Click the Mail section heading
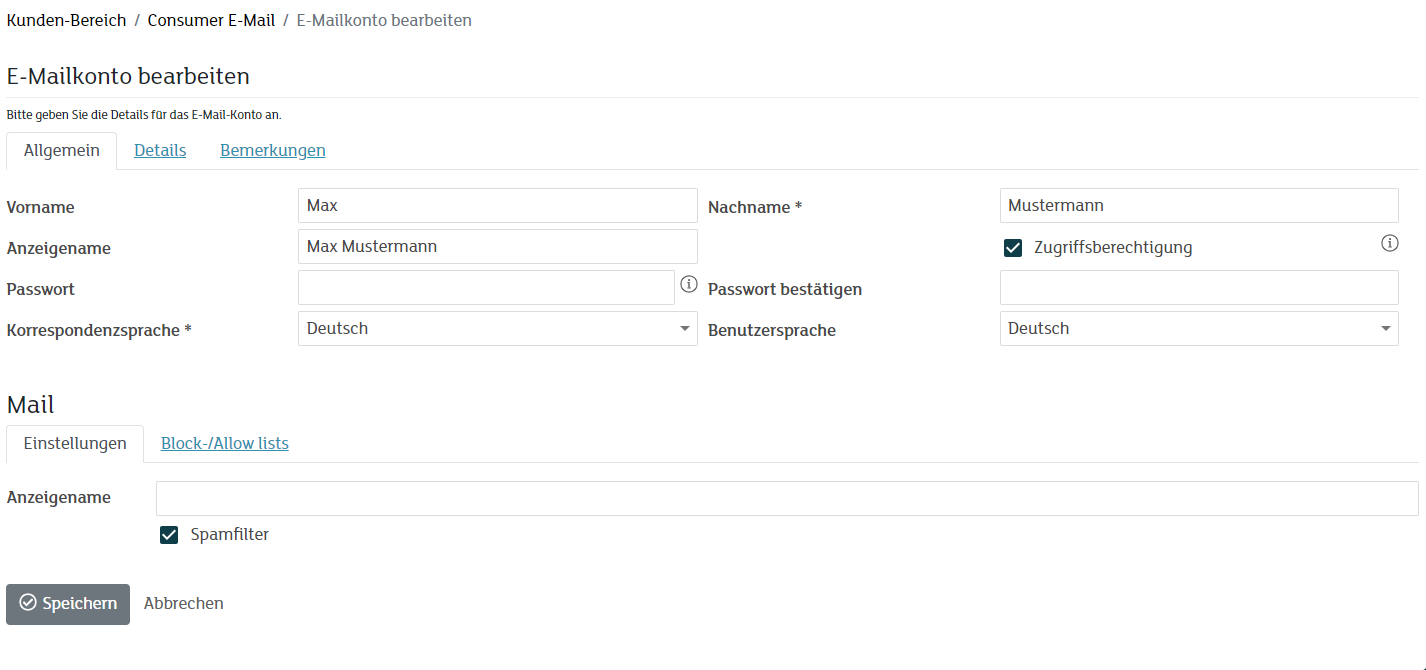This screenshot has height=670, width=1426. 31,405
